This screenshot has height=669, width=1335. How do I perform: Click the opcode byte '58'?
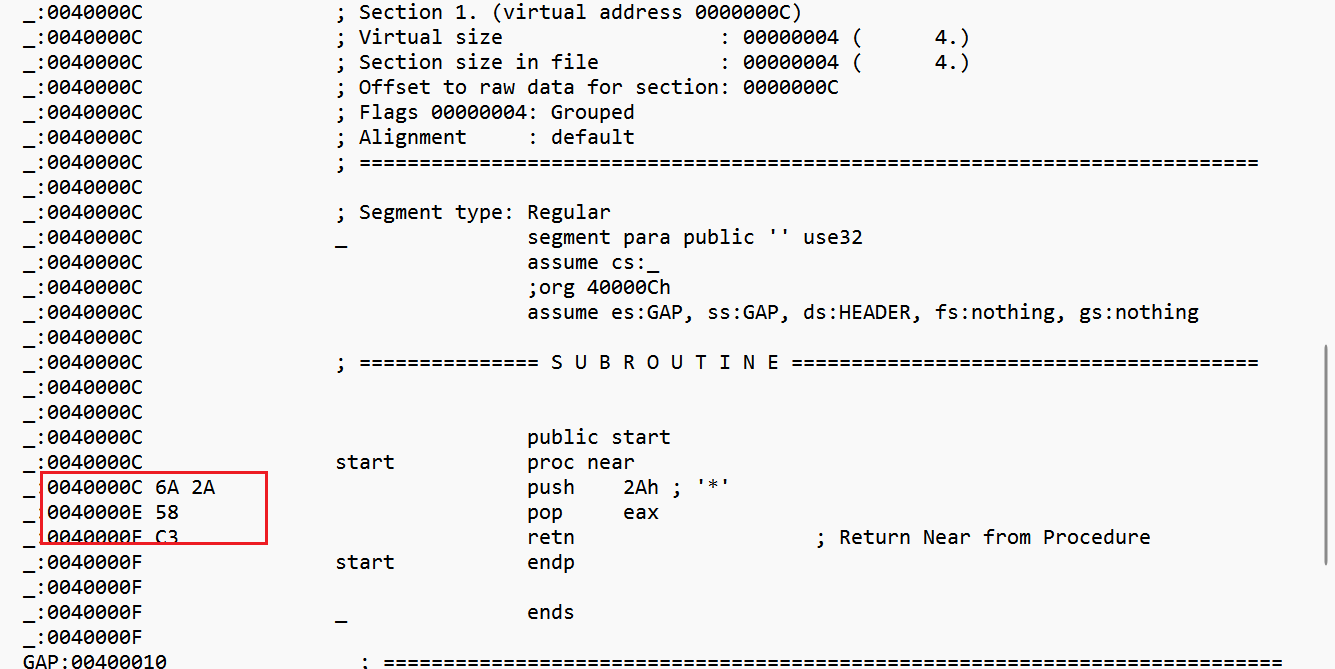coord(167,512)
